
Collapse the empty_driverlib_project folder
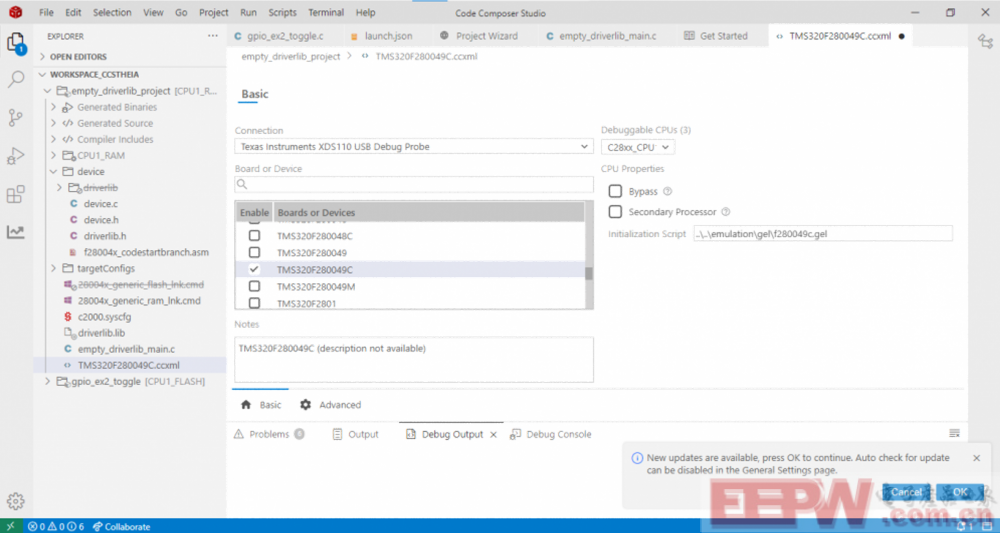pyautogui.click(x=48, y=91)
